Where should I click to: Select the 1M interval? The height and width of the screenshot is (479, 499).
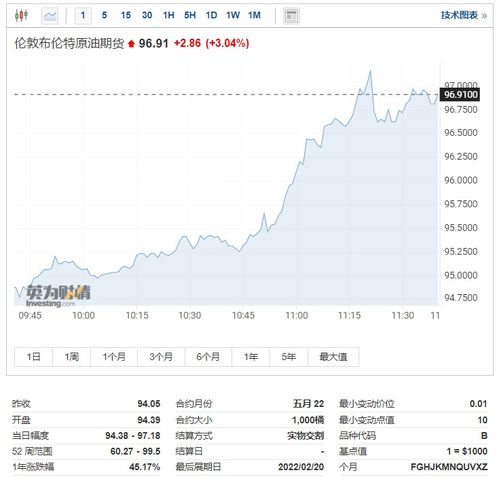pos(254,15)
